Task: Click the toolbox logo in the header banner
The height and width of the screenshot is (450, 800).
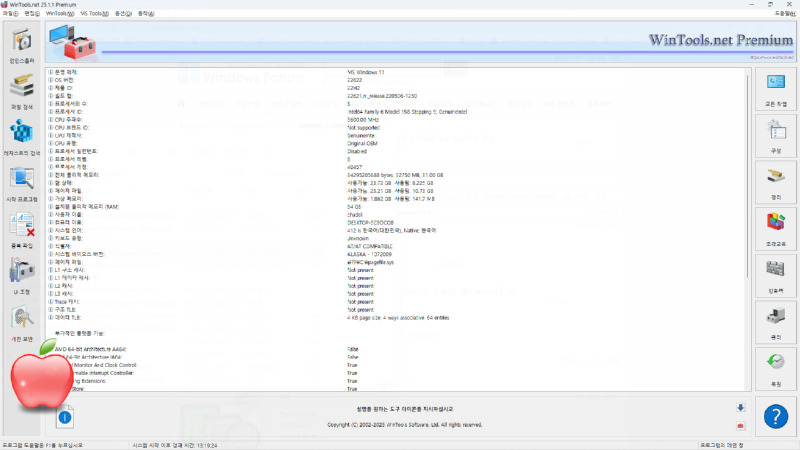Action: point(72,42)
